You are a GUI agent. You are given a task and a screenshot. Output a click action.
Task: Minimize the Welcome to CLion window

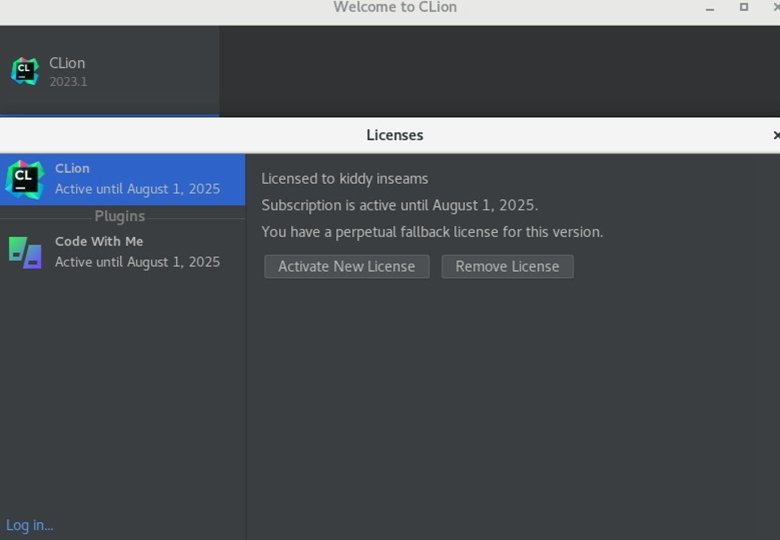(710, 7)
